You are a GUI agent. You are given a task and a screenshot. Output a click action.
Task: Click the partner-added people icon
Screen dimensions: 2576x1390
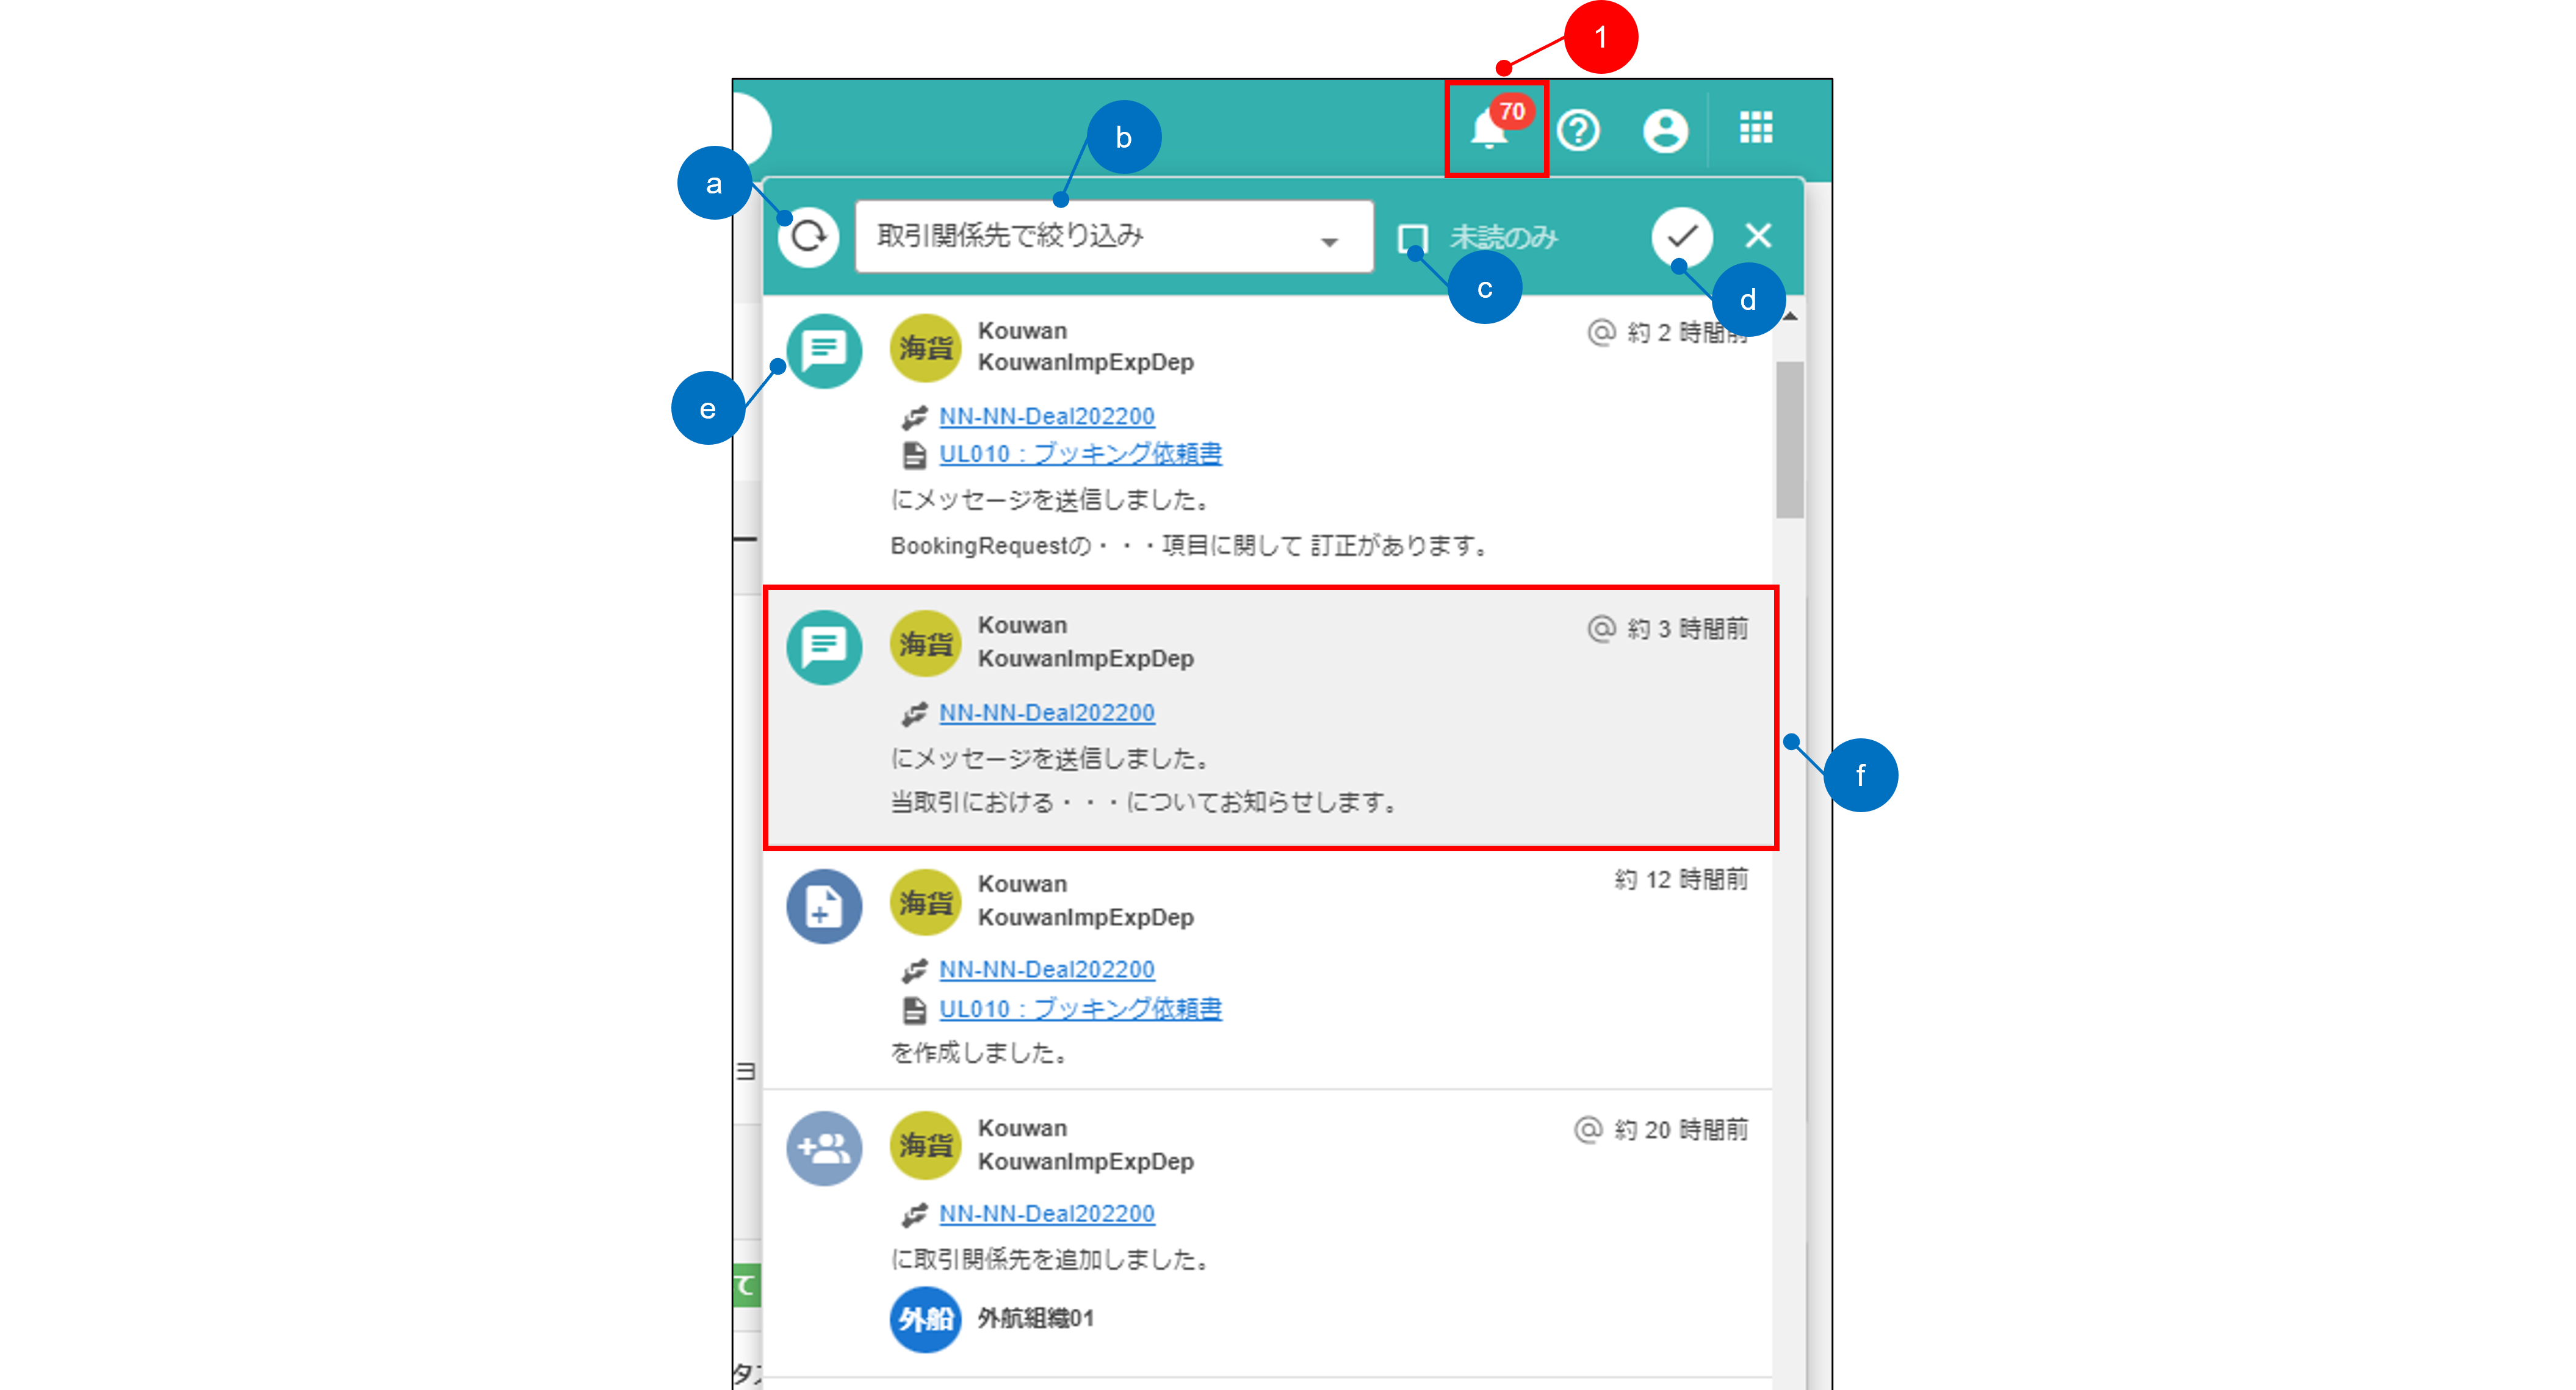[x=824, y=1148]
